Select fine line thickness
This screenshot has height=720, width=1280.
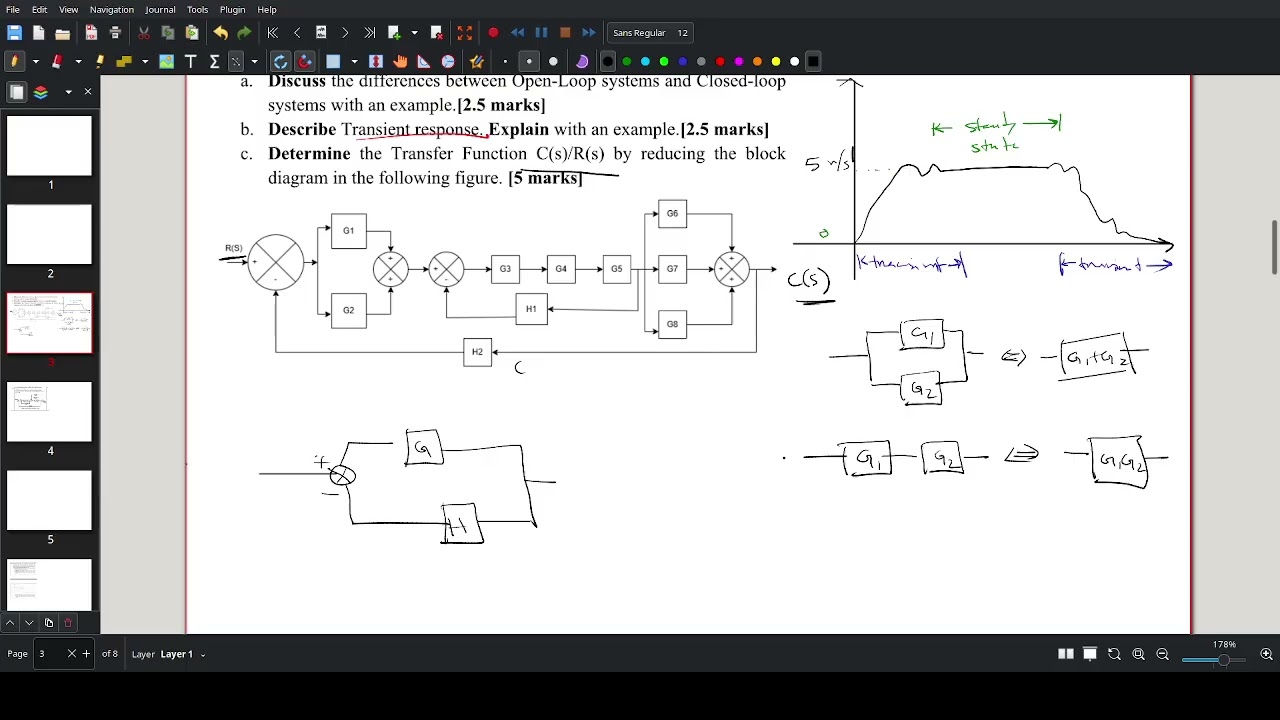(x=505, y=61)
